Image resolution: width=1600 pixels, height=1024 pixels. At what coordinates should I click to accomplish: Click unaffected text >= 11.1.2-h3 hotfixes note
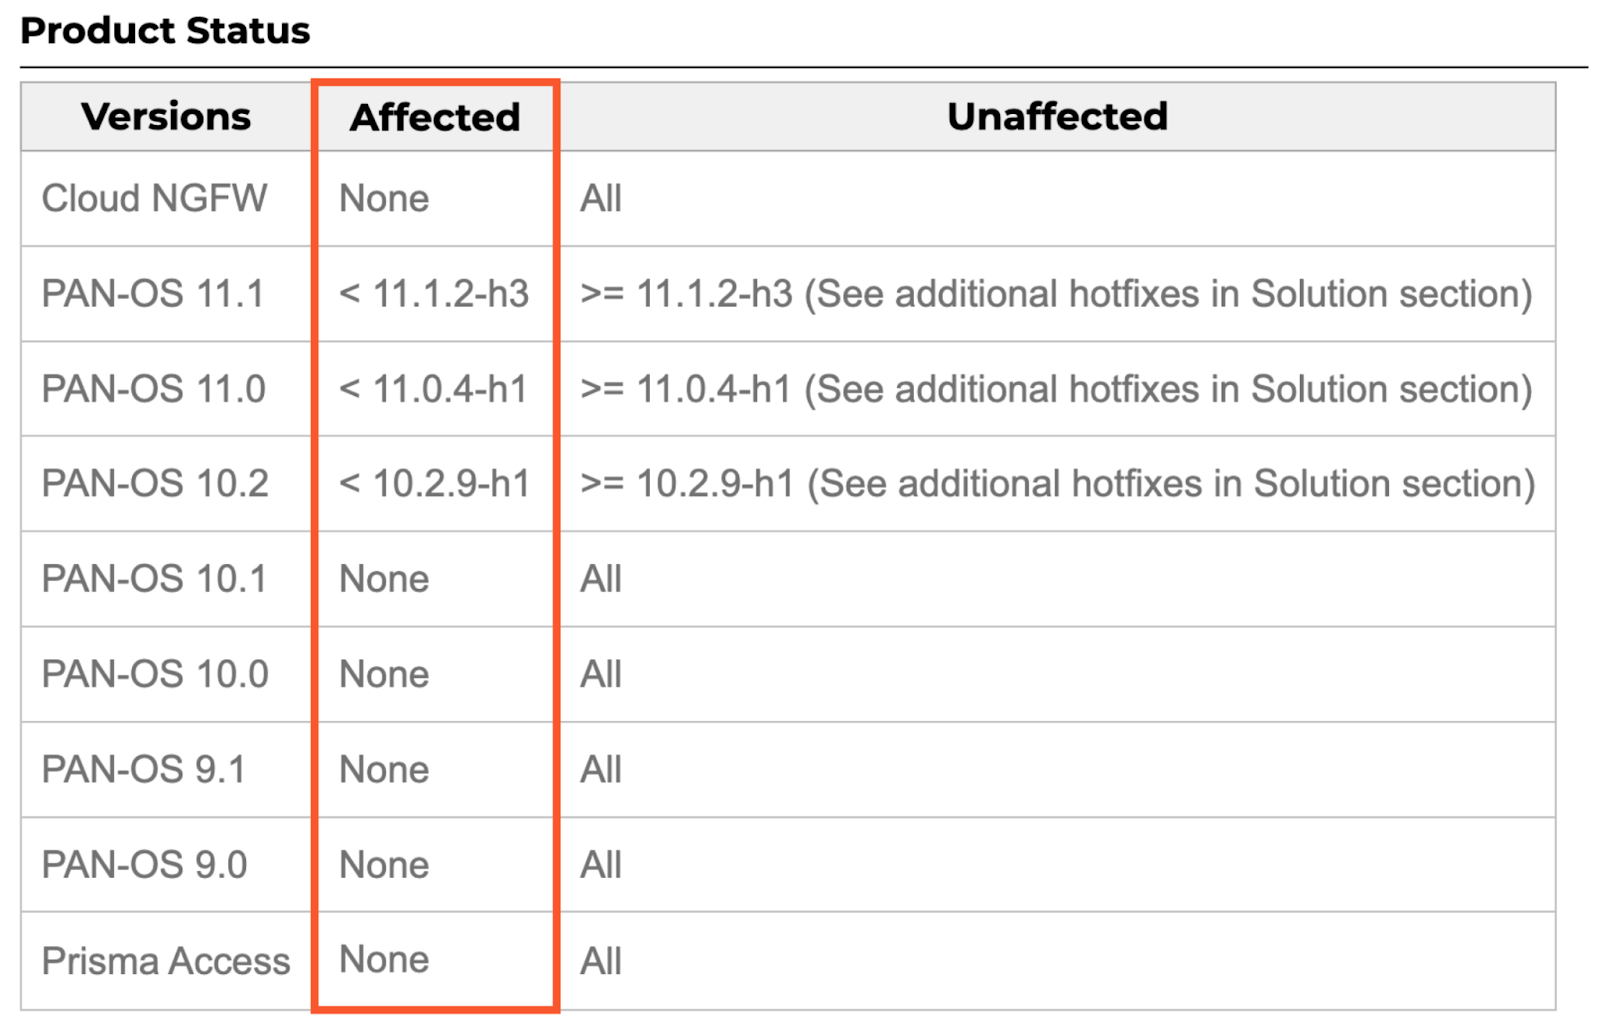point(1056,294)
